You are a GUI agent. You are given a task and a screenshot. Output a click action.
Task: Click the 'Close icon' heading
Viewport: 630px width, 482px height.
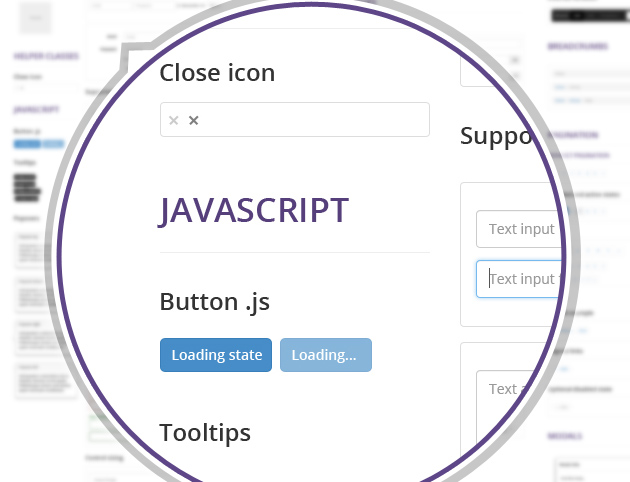click(217, 73)
